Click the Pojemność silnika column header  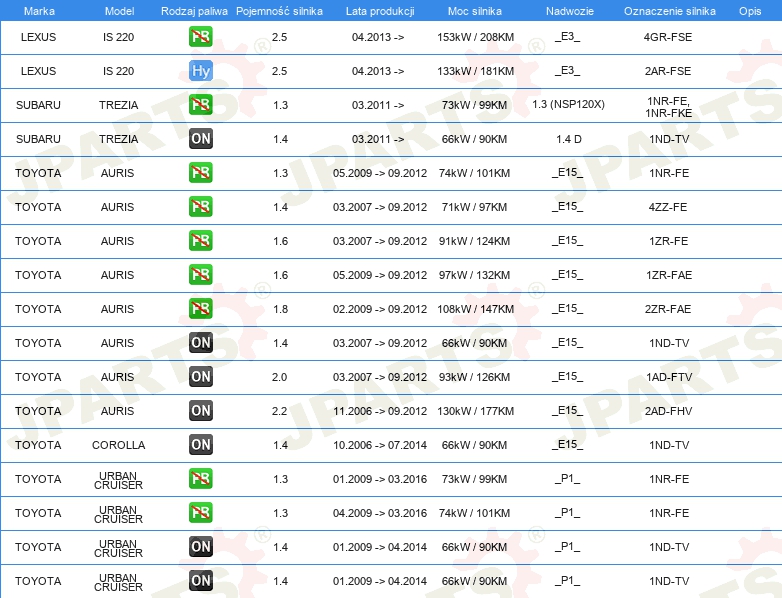pyautogui.click(x=279, y=11)
